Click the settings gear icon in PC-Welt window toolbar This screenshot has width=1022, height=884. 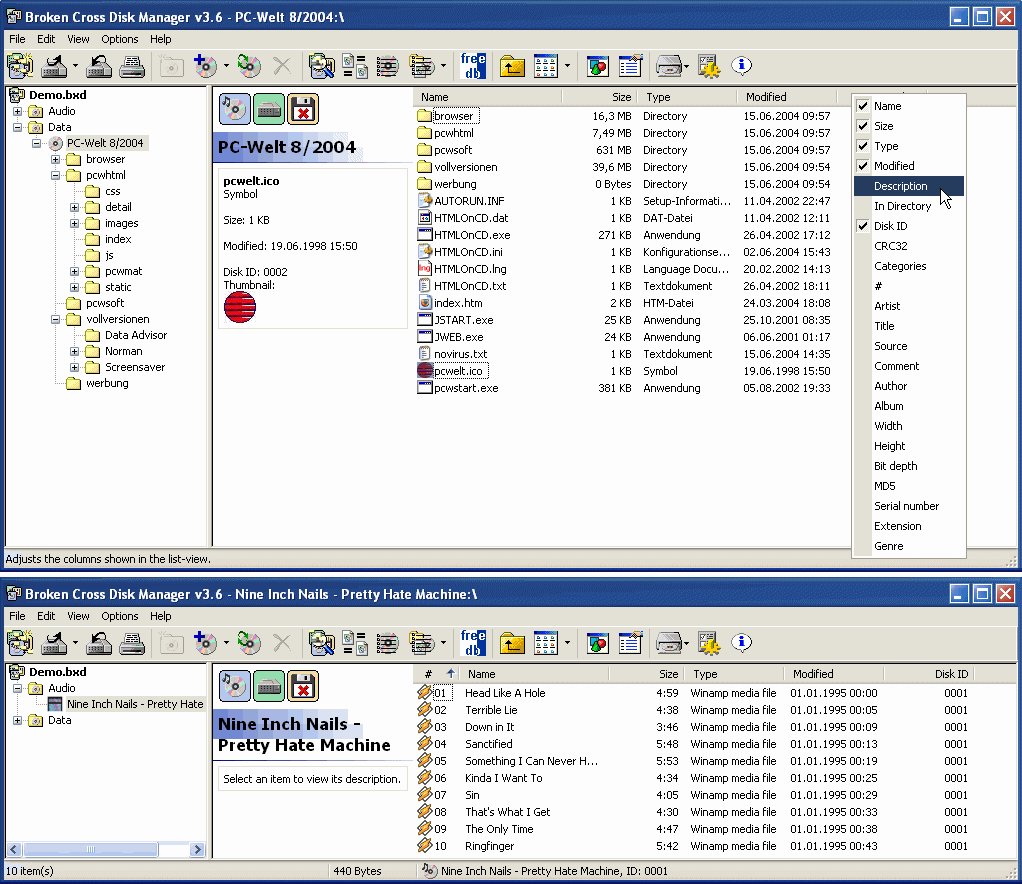708,66
